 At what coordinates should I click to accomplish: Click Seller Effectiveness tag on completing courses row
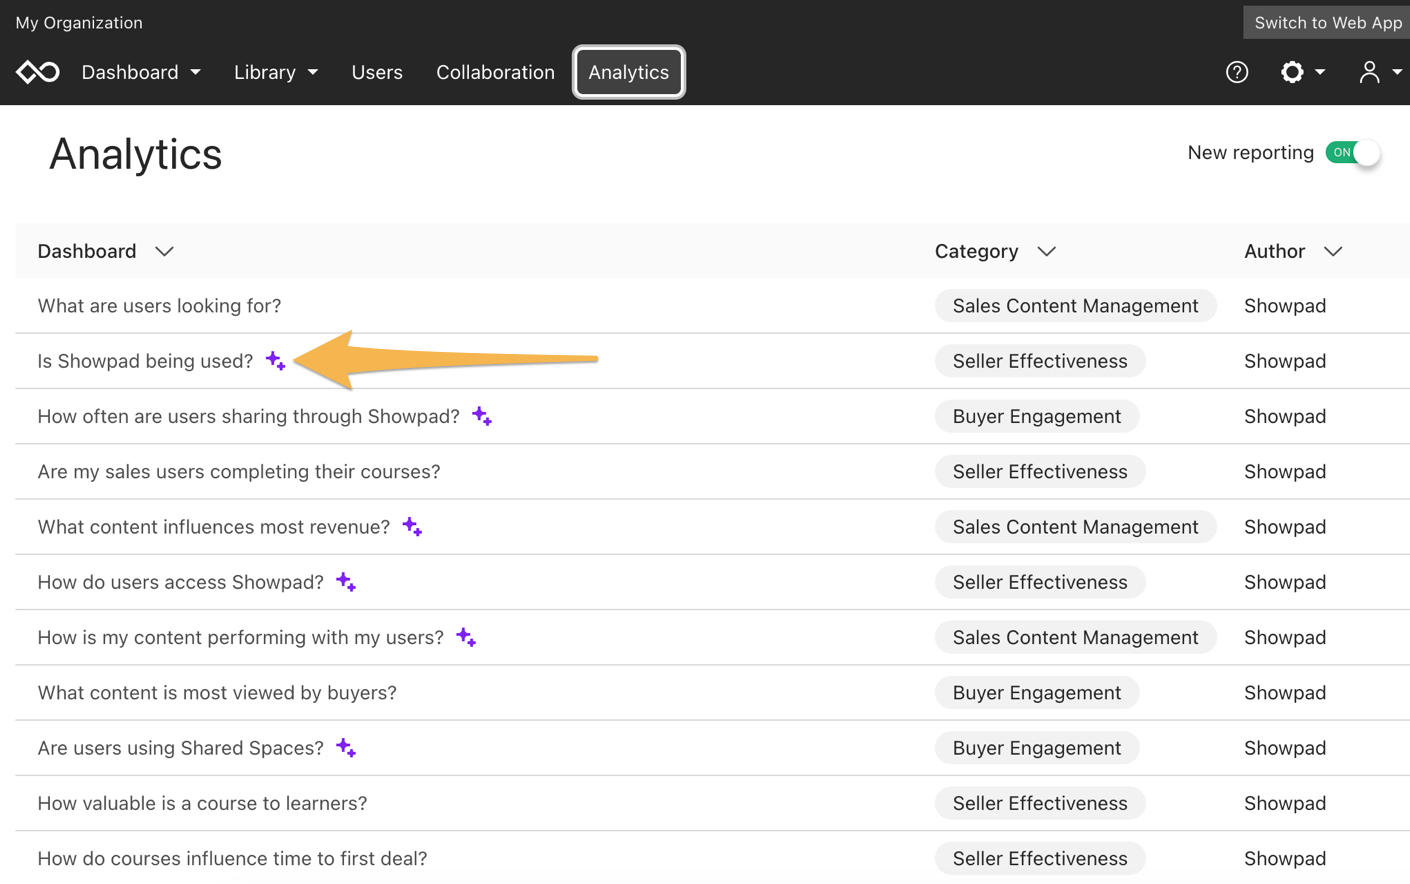coord(1040,472)
